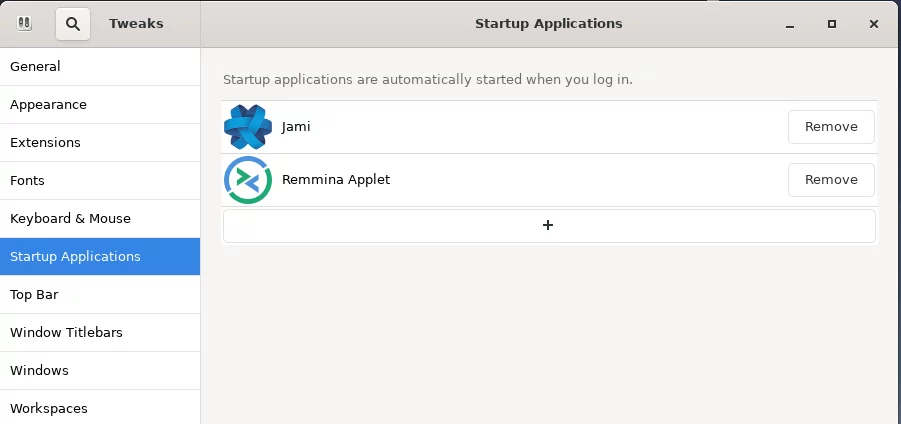Image resolution: width=901 pixels, height=424 pixels.
Task: Open the Tweaks app menu icon
Action: pos(24,24)
